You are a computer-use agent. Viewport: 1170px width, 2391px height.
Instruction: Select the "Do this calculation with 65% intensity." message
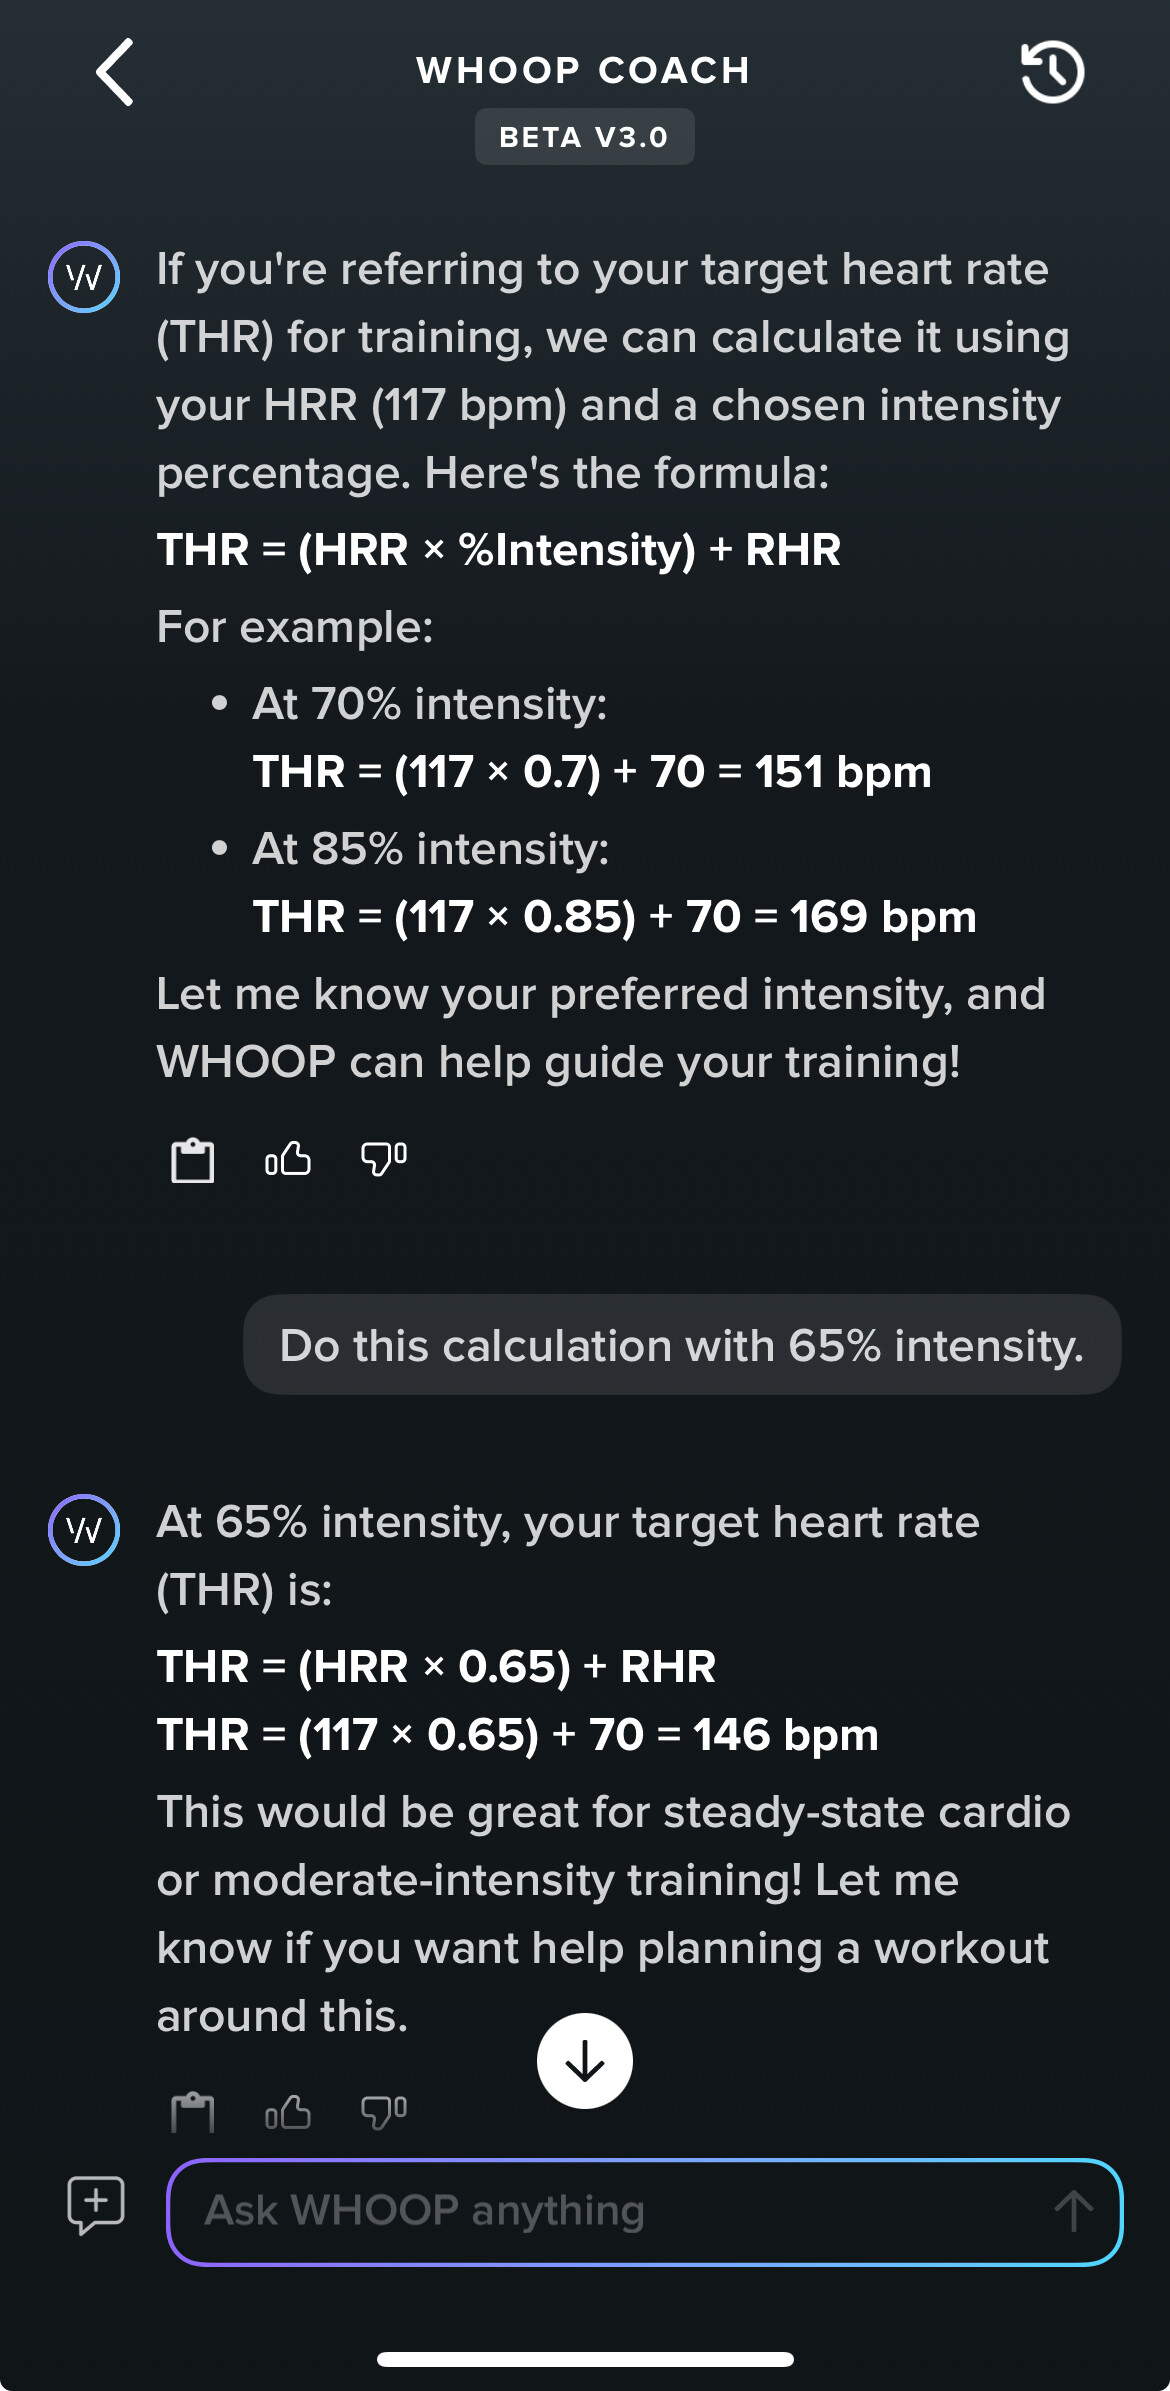click(682, 1345)
